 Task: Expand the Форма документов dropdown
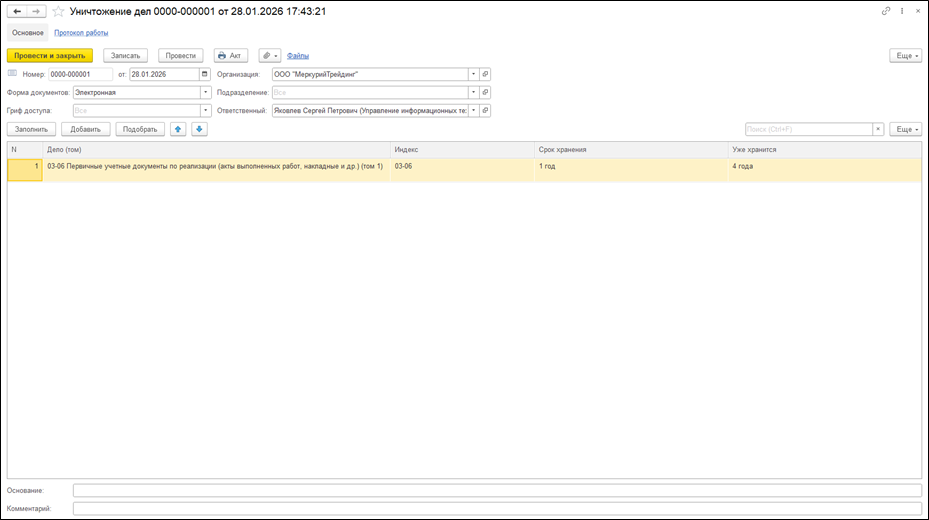click(x=205, y=92)
